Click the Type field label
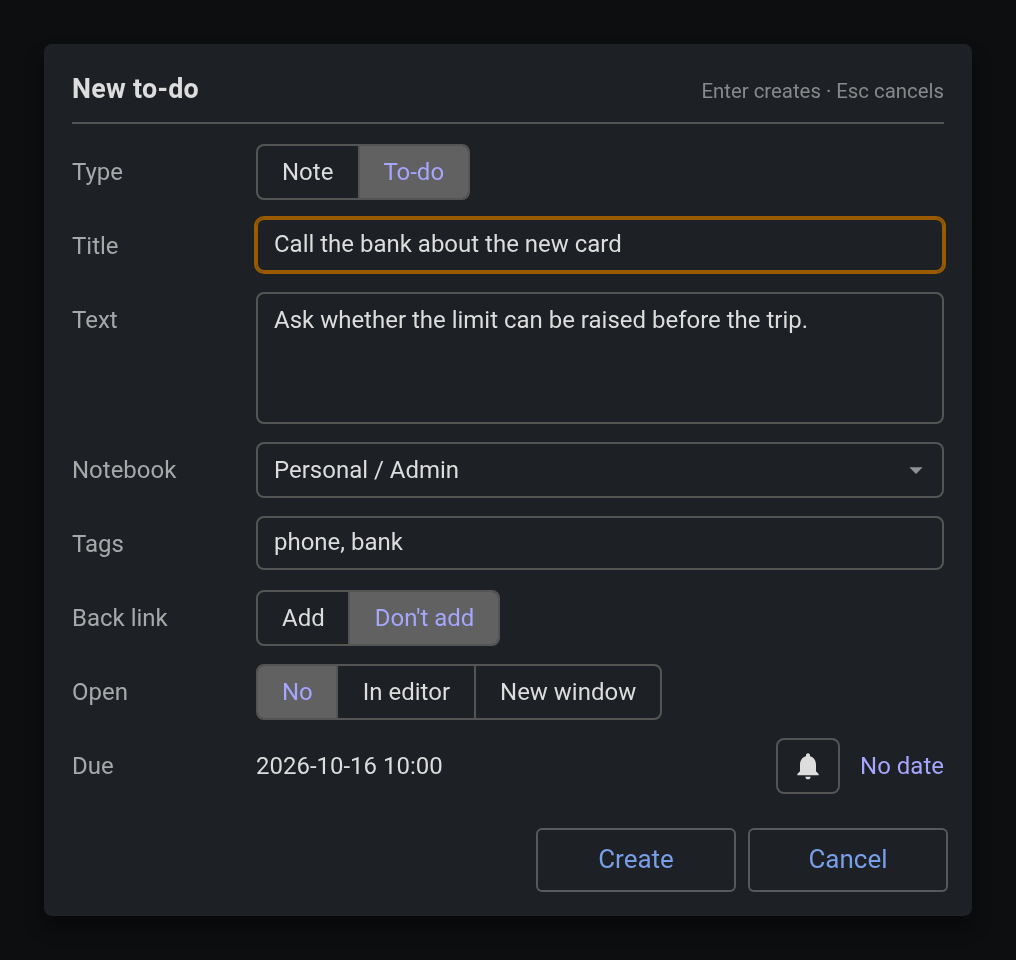This screenshot has height=960, width=1016. click(97, 172)
